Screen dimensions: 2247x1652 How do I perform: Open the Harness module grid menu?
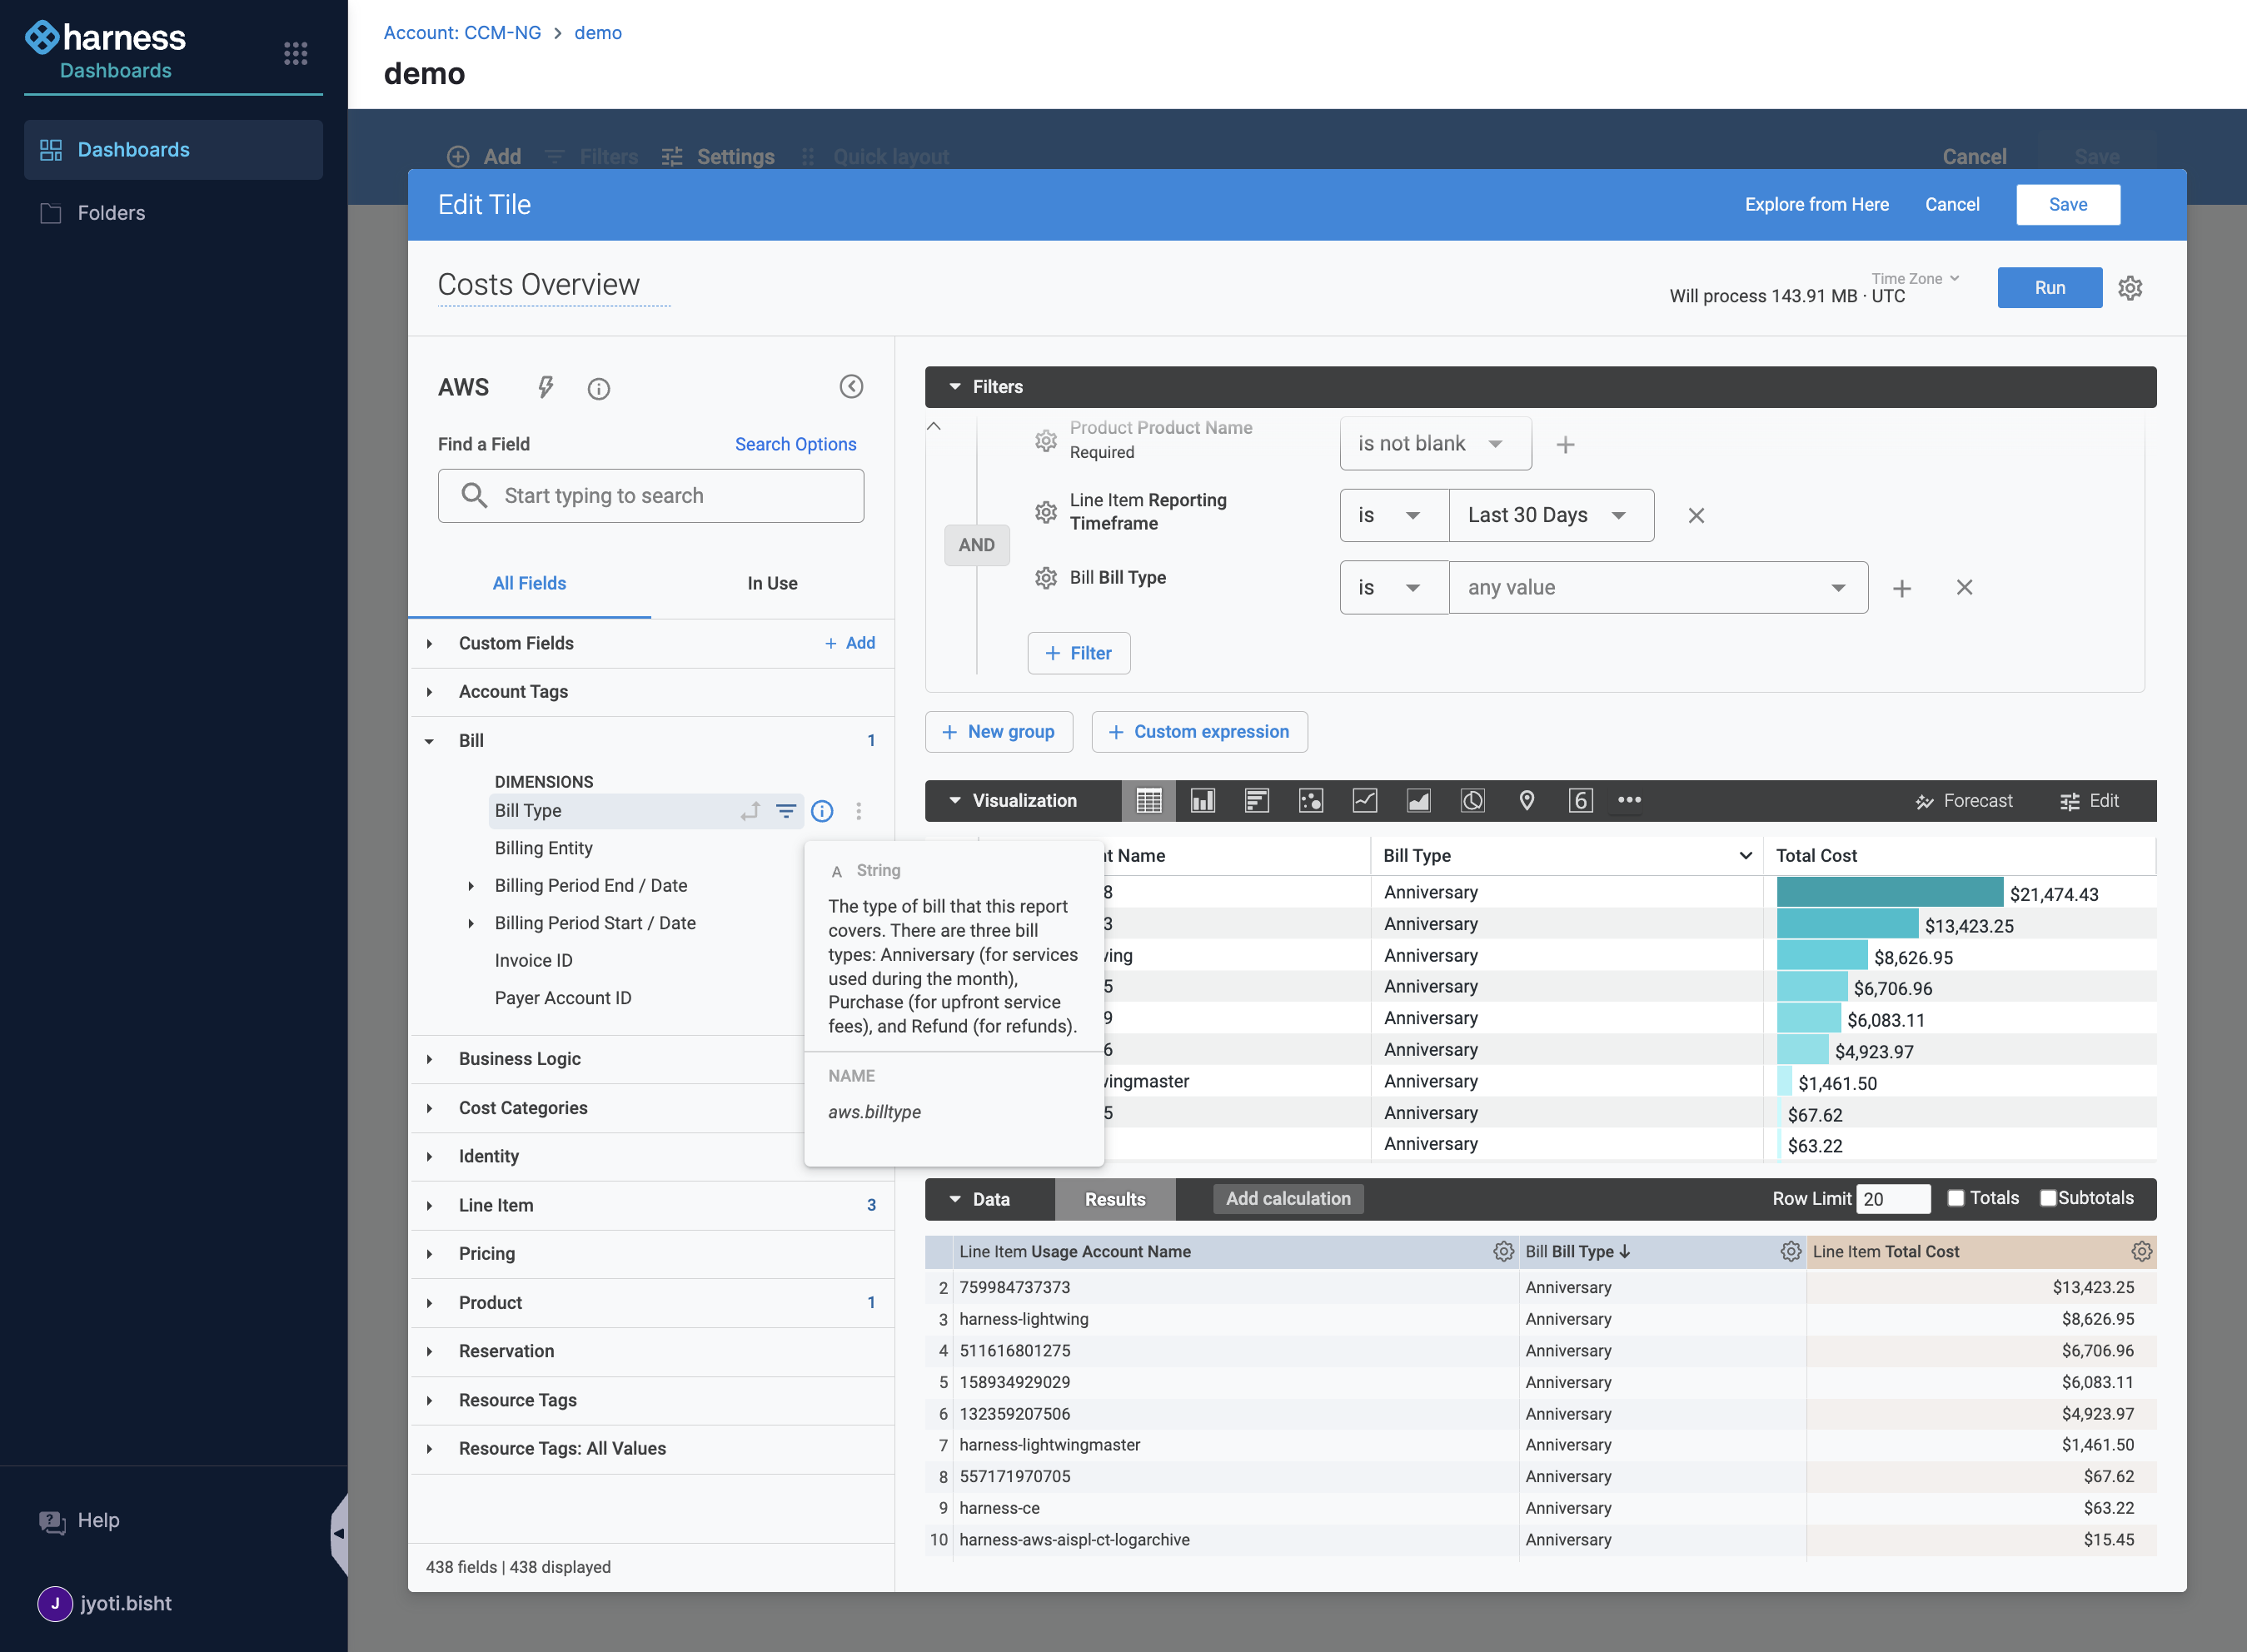coord(295,54)
